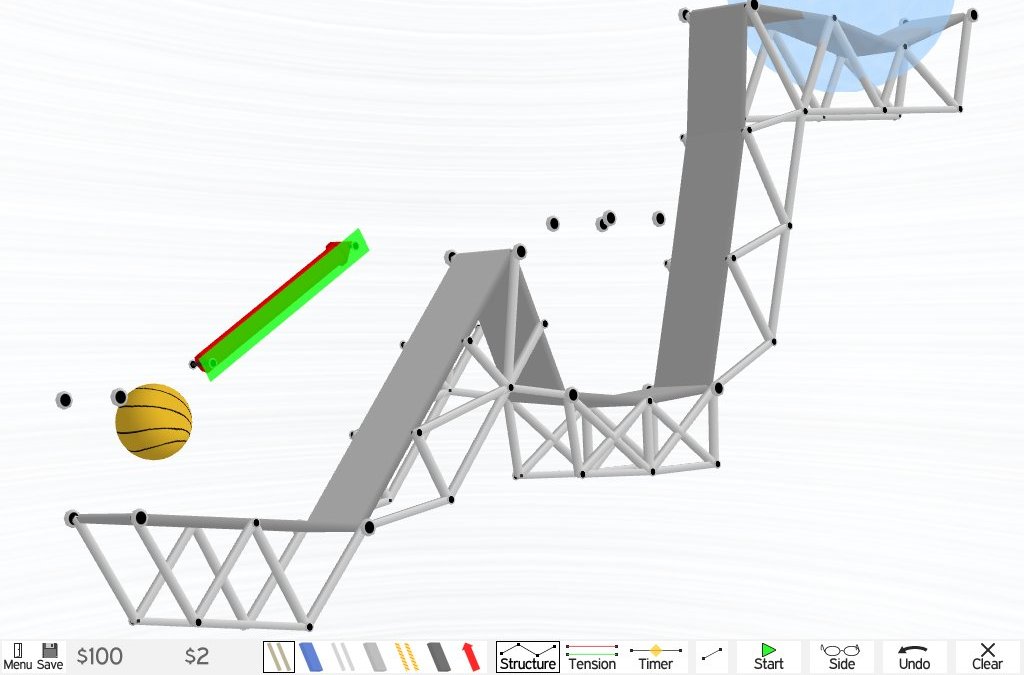Toggle the Side camera view
The height and width of the screenshot is (675, 1024).
click(x=842, y=657)
